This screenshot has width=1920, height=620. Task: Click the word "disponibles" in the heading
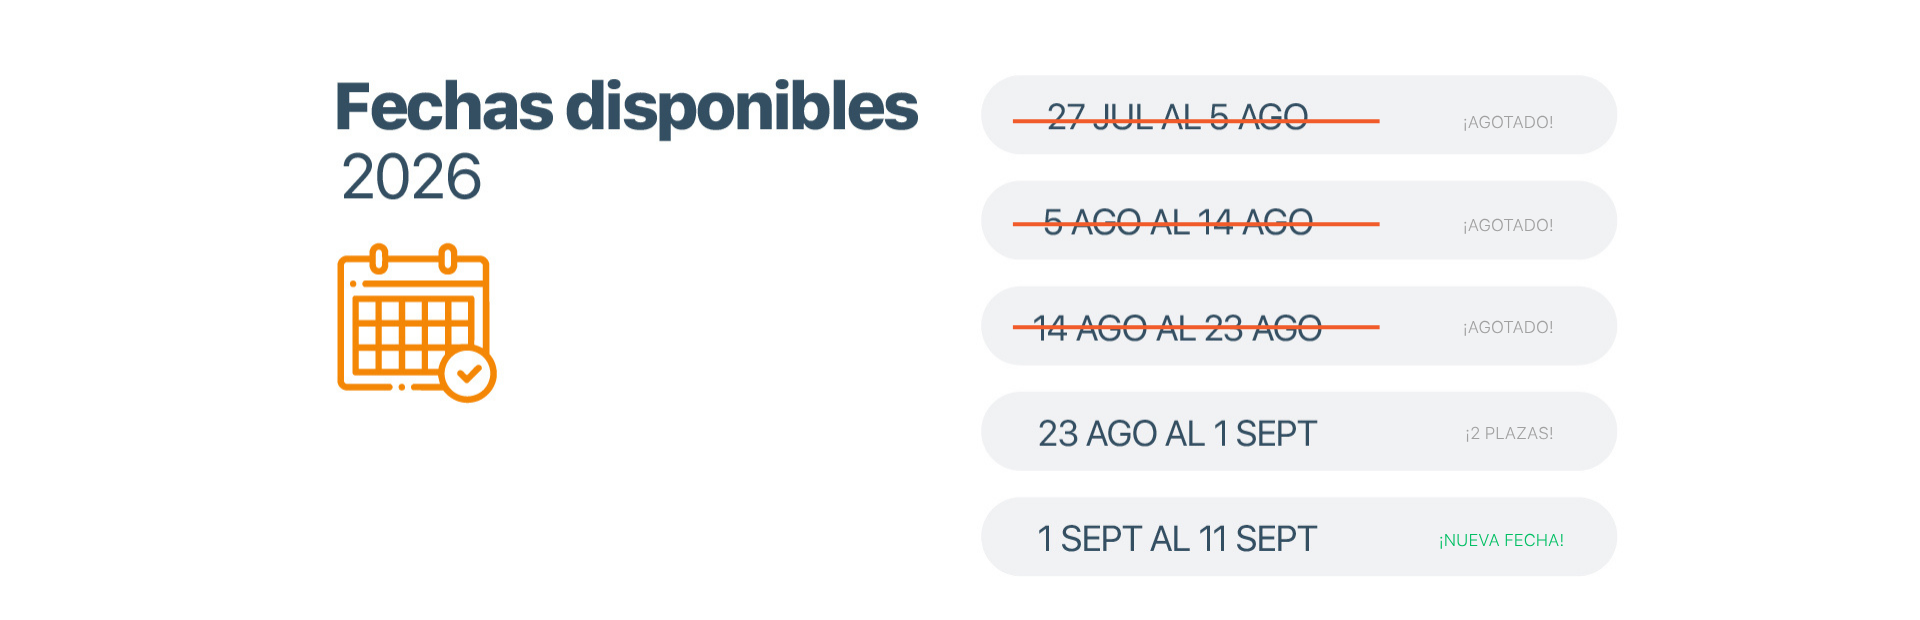coord(741,107)
